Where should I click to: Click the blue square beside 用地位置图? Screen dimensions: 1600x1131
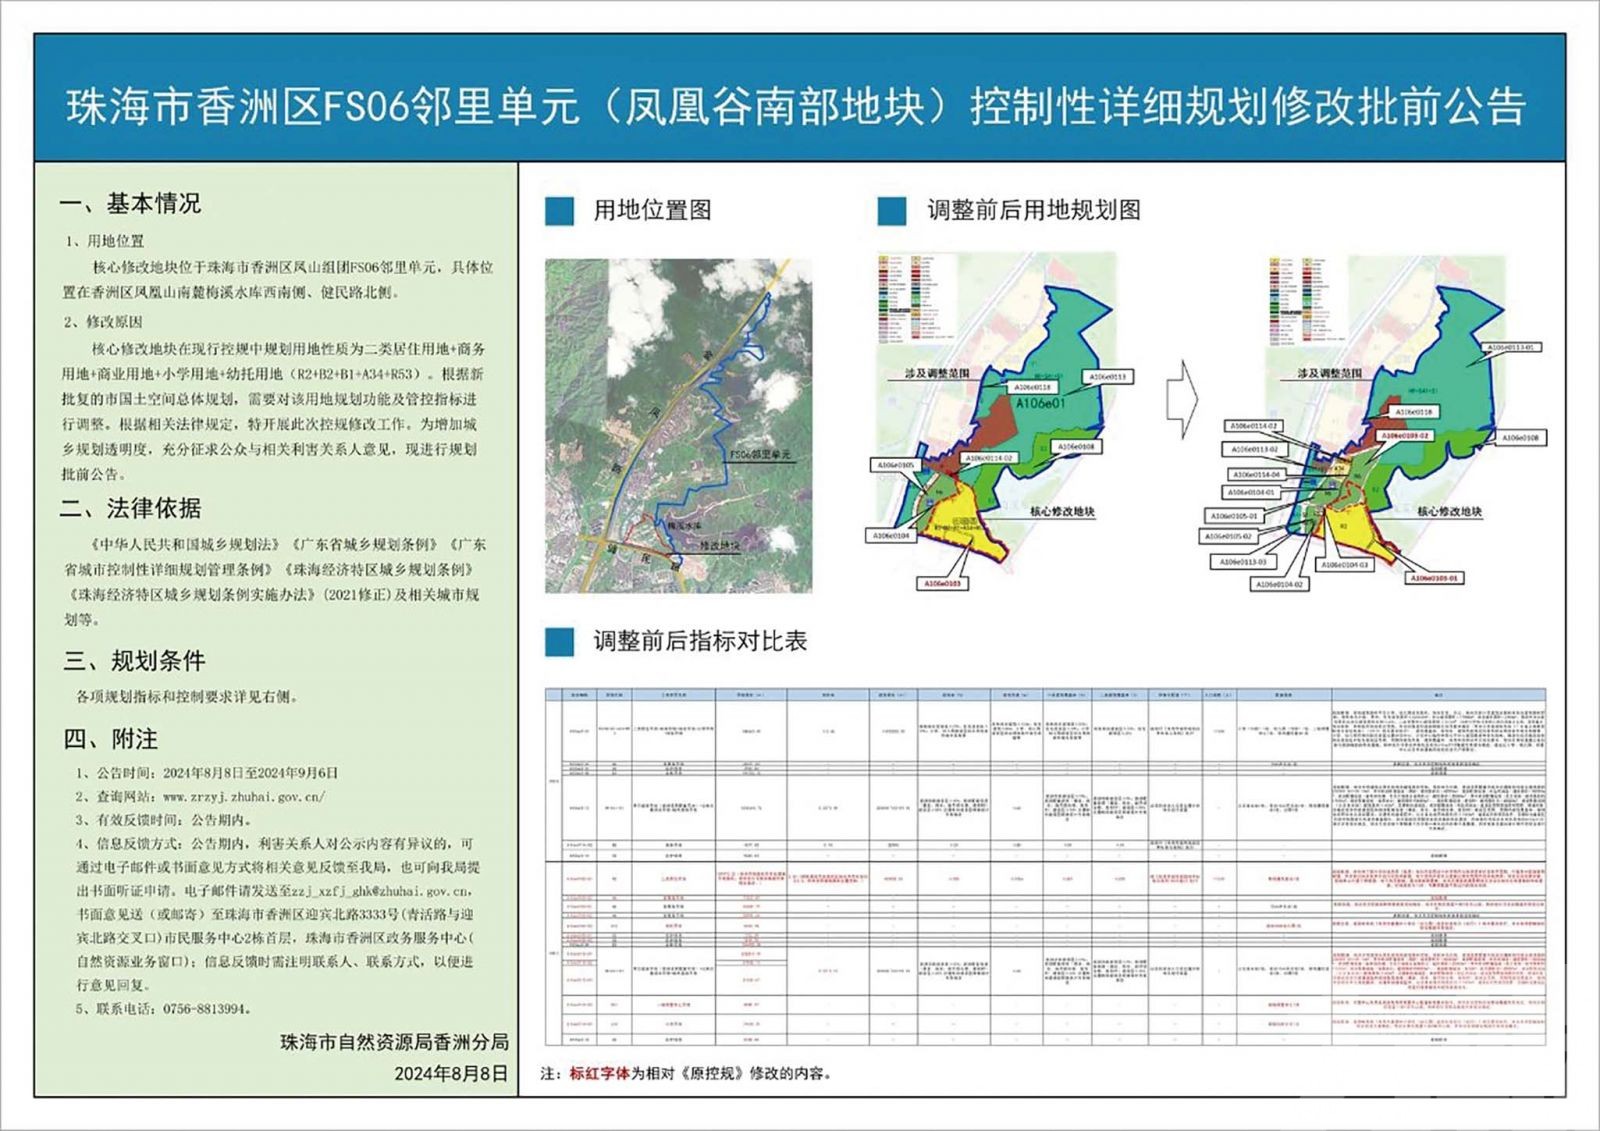click(x=560, y=211)
